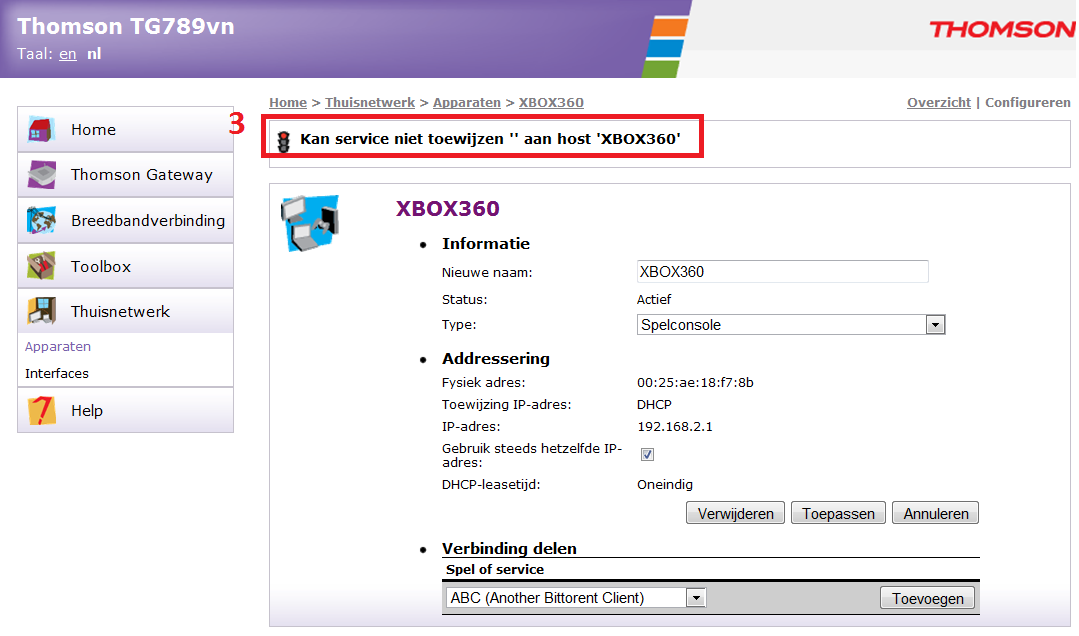The width and height of the screenshot is (1079, 636).
Task: Click the Toepassen button
Action: pos(838,513)
